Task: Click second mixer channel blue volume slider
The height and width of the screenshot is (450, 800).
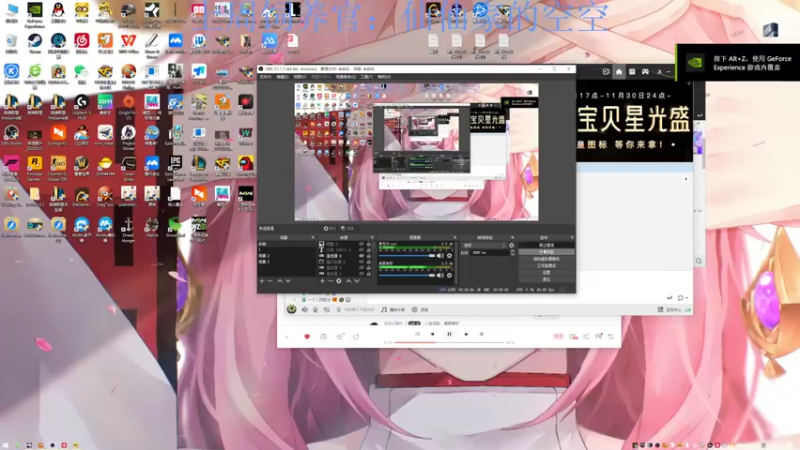Action: 407,276
